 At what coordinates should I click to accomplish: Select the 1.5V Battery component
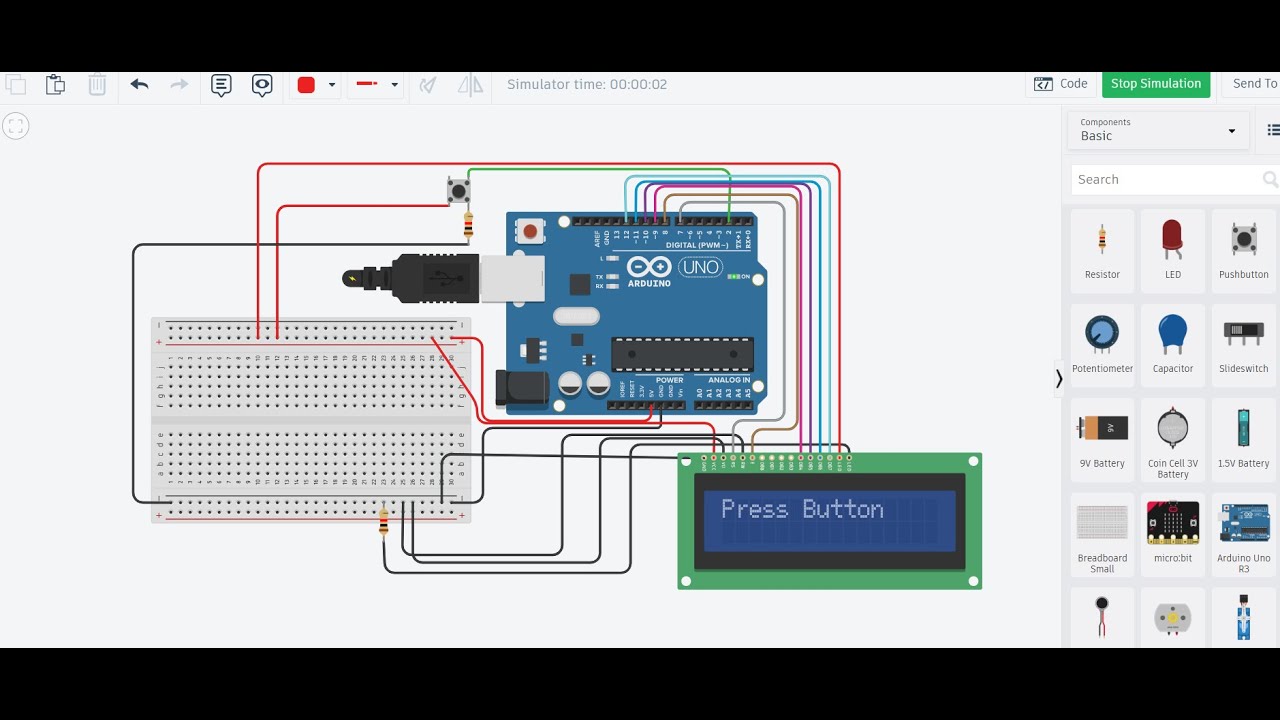(1243, 439)
